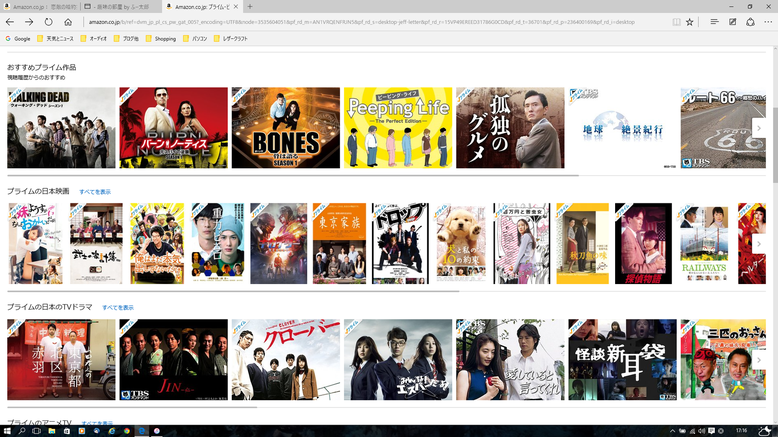Viewport: 778px width, 437px height.
Task: Open the Peeping Life thumbnail
Action: [398, 128]
